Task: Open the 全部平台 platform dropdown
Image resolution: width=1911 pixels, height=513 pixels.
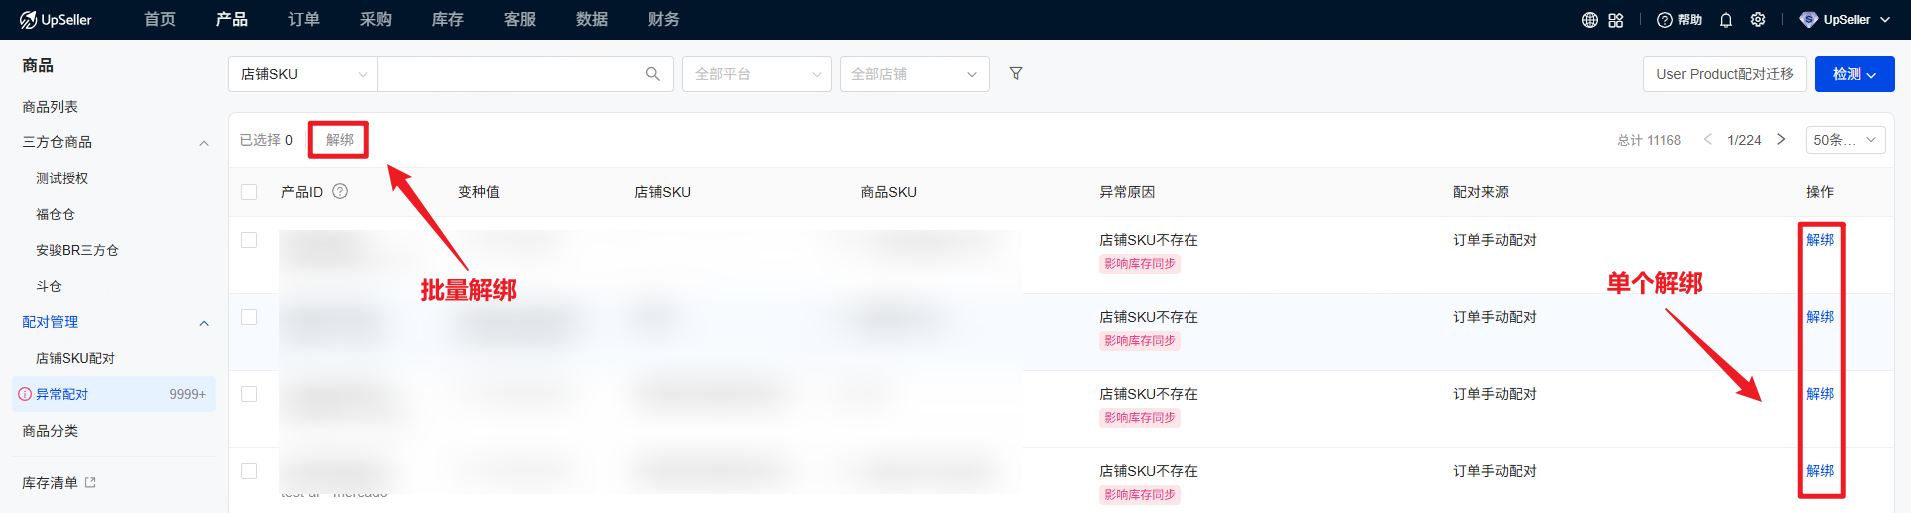Action: [756, 74]
